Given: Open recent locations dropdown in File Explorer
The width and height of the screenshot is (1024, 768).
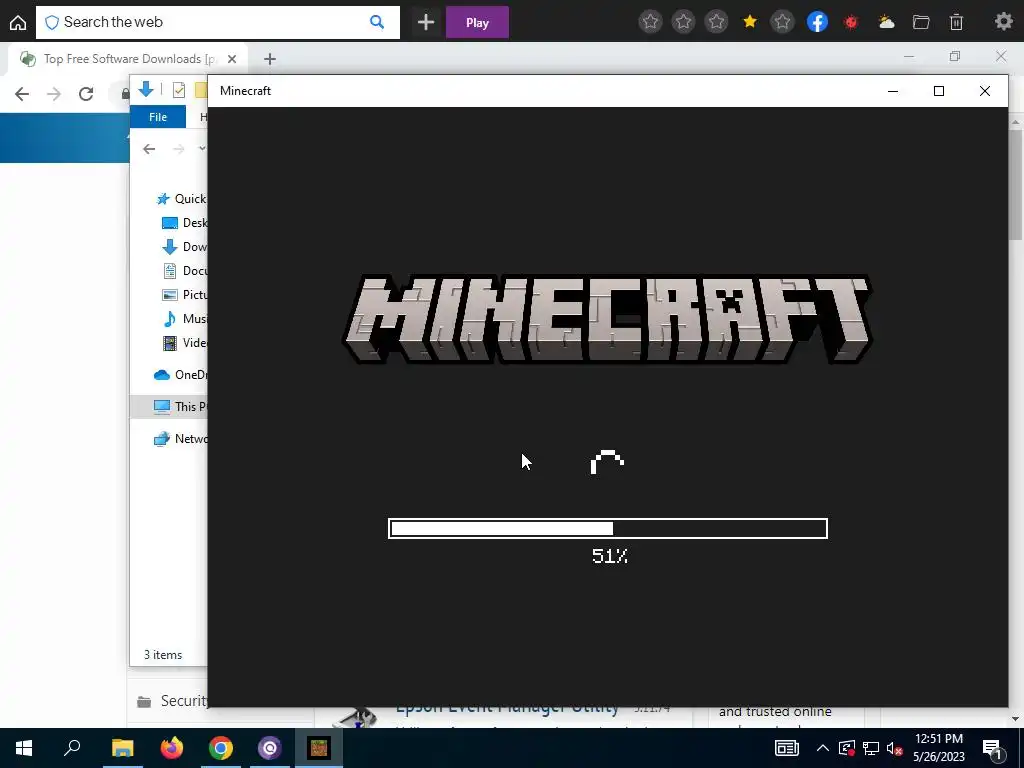Looking at the screenshot, I should tap(202, 149).
